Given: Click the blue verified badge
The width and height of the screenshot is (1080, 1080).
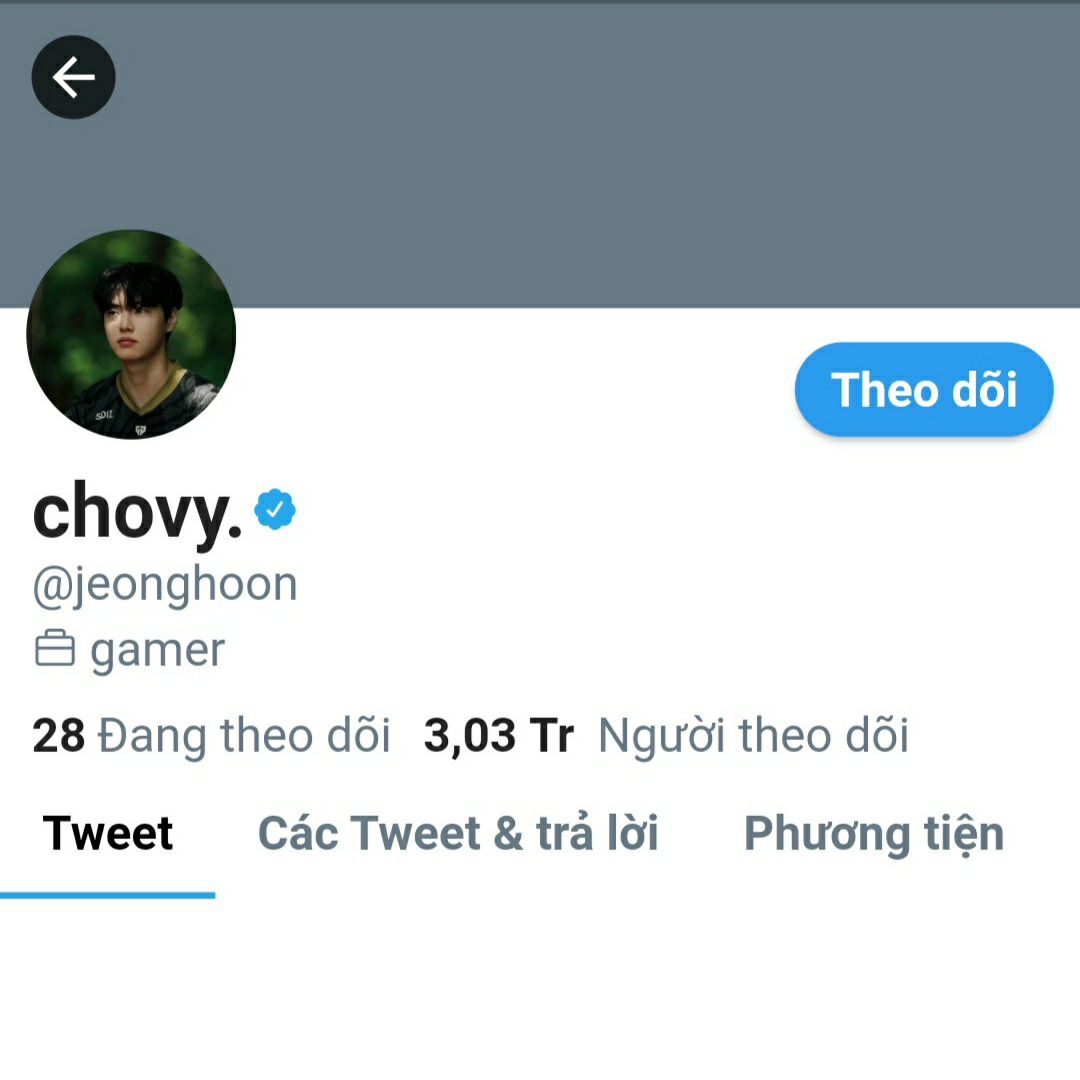Looking at the screenshot, I should point(275,509).
